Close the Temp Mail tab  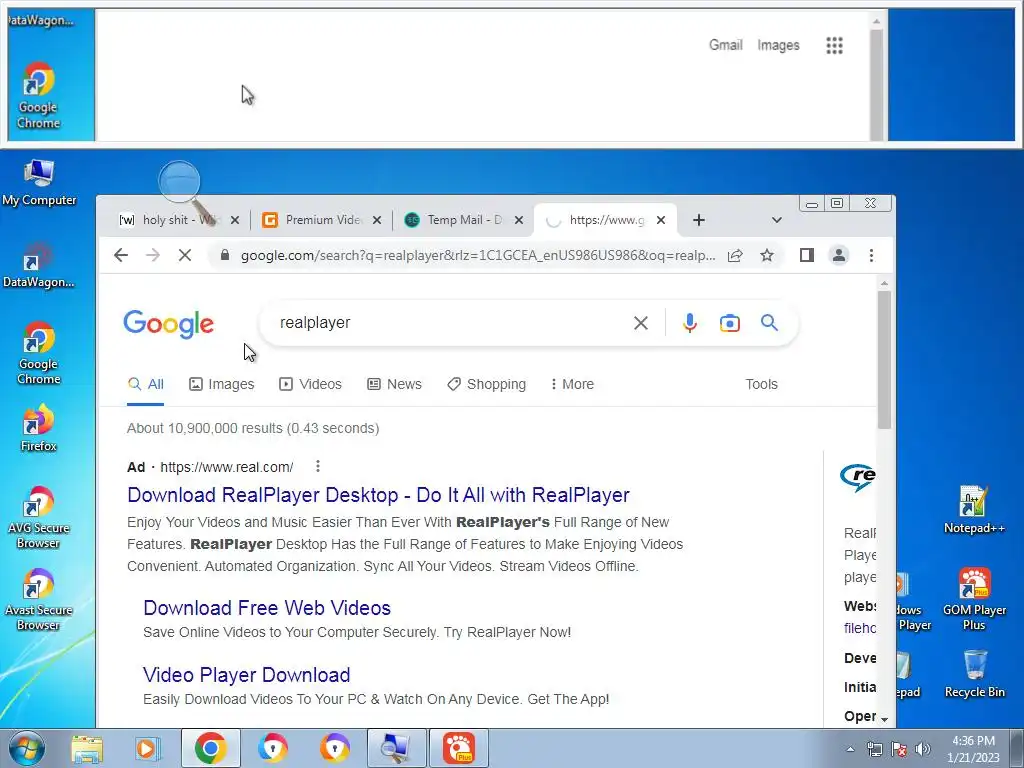pyautogui.click(x=519, y=220)
